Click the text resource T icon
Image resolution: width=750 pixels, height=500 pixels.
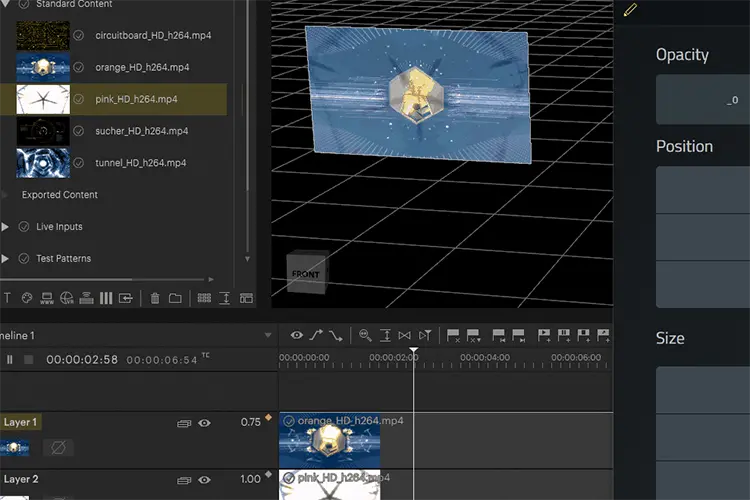pyautogui.click(x=7, y=298)
